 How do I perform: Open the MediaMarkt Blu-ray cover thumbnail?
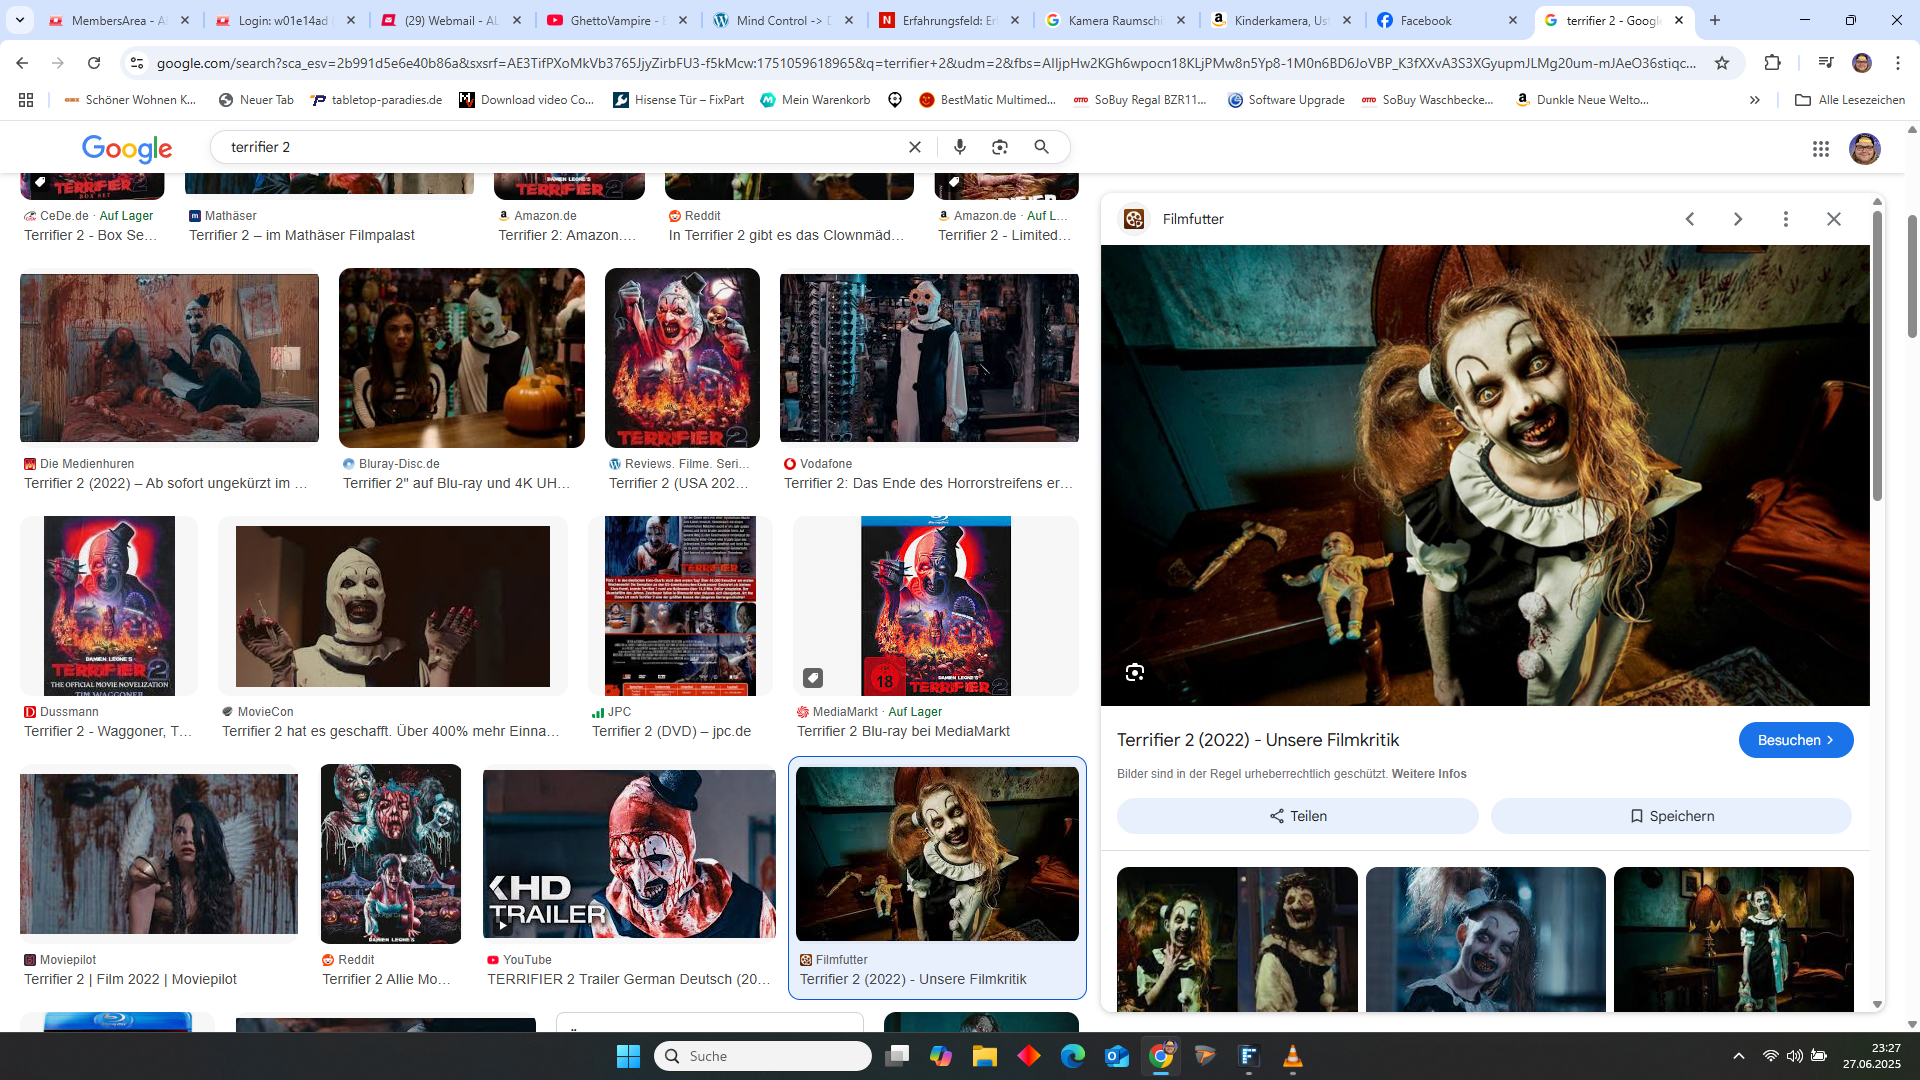point(936,606)
